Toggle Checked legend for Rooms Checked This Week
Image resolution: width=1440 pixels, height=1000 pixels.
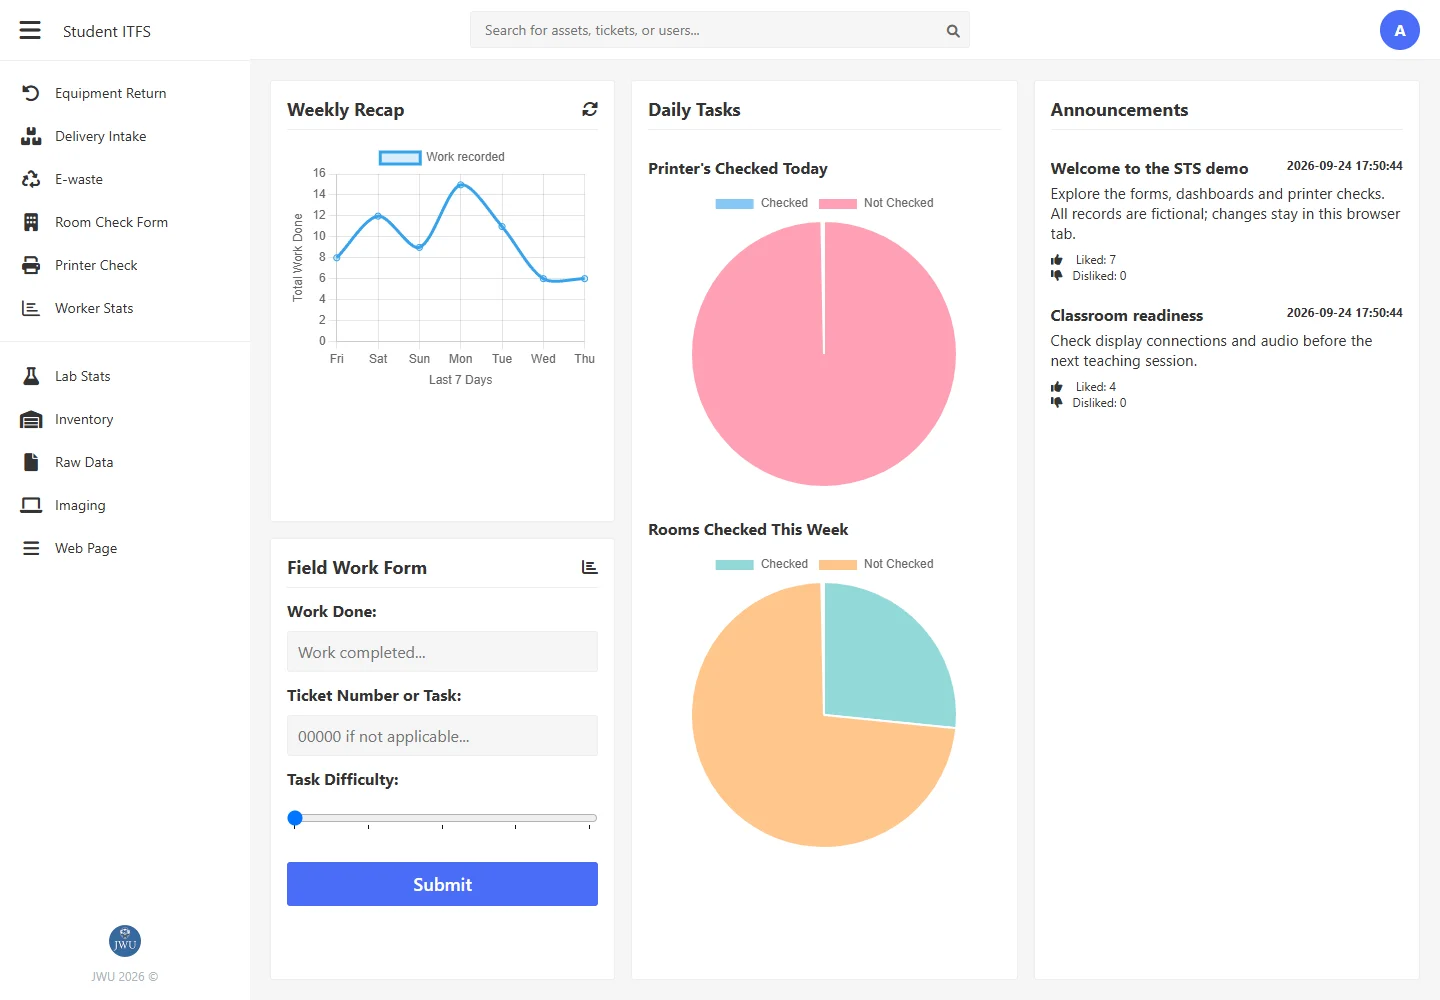(761, 564)
